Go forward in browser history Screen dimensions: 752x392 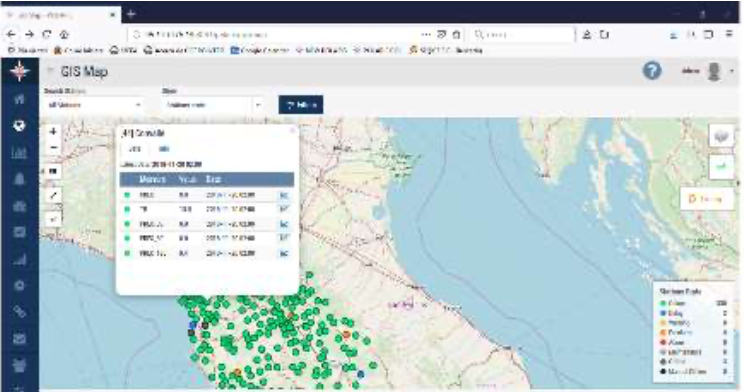30,35
